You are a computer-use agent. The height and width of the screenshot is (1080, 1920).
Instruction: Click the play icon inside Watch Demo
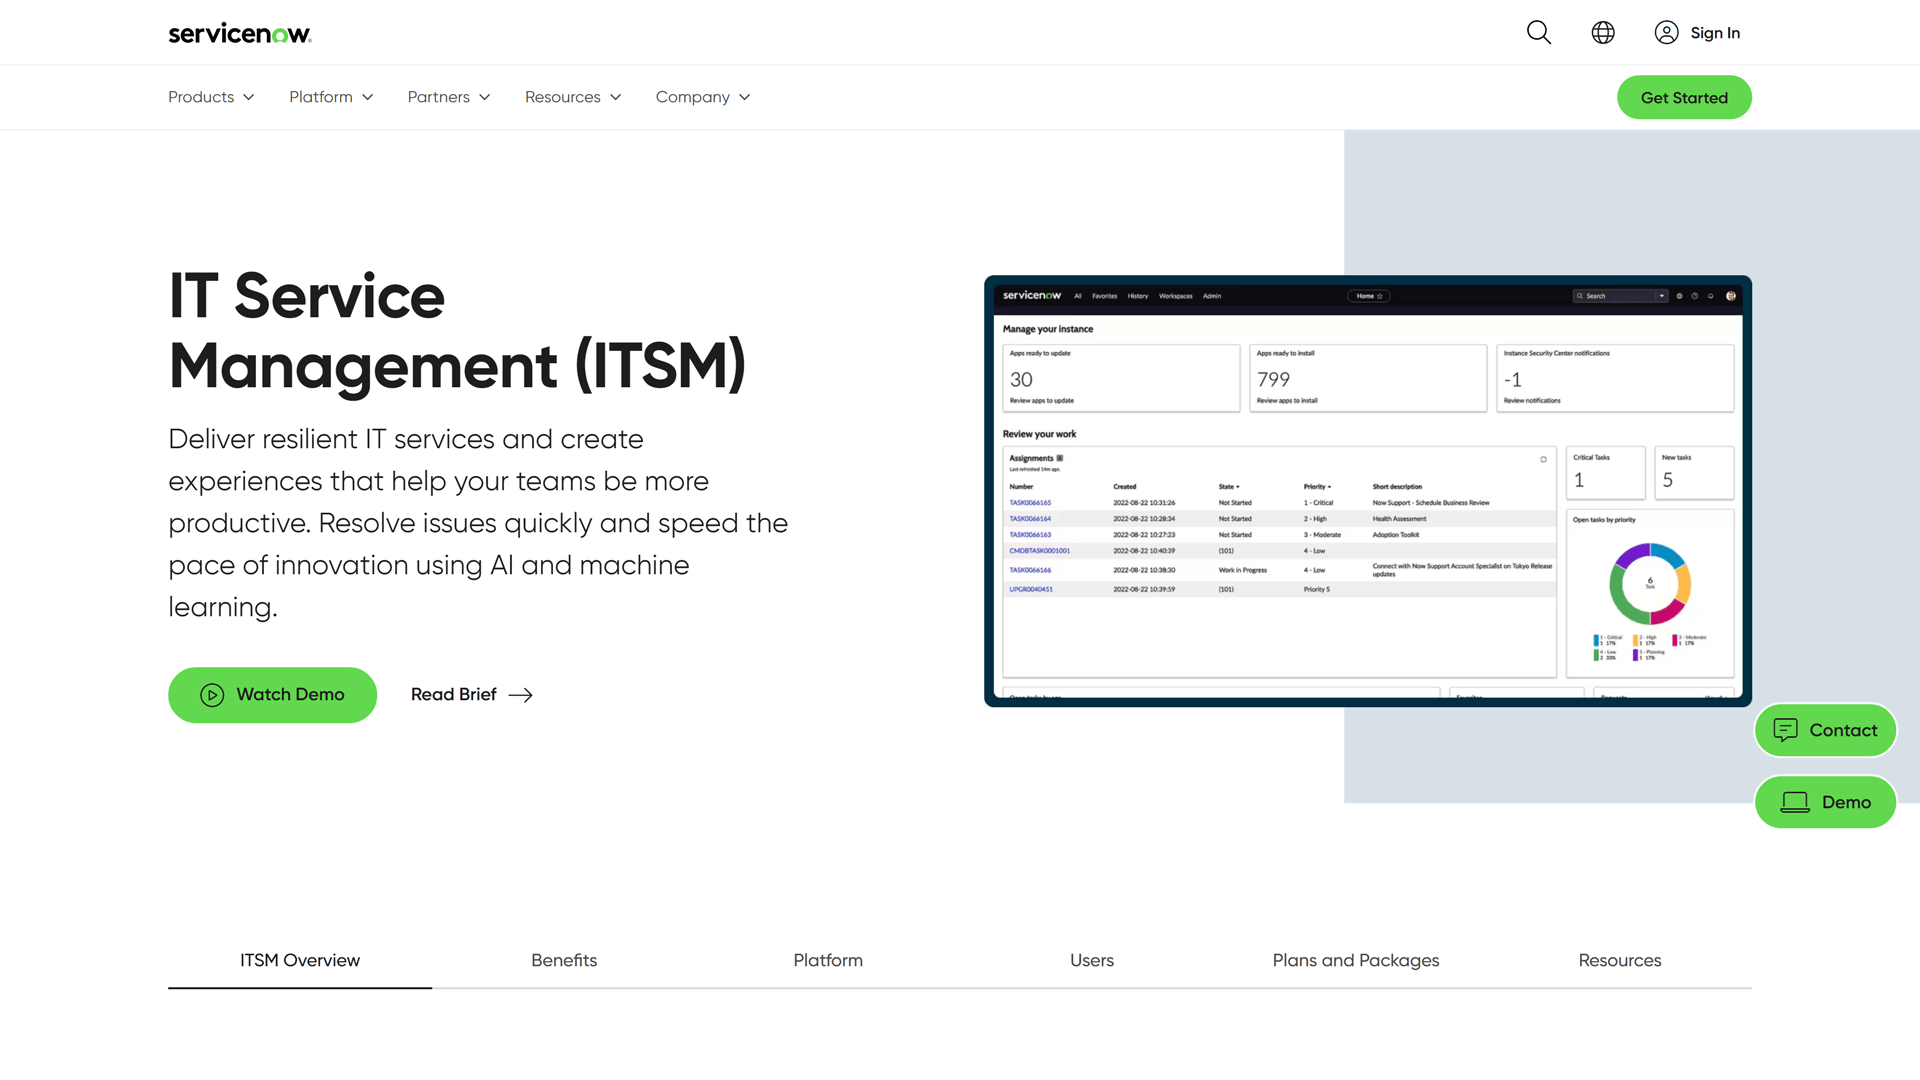point(212,694)
